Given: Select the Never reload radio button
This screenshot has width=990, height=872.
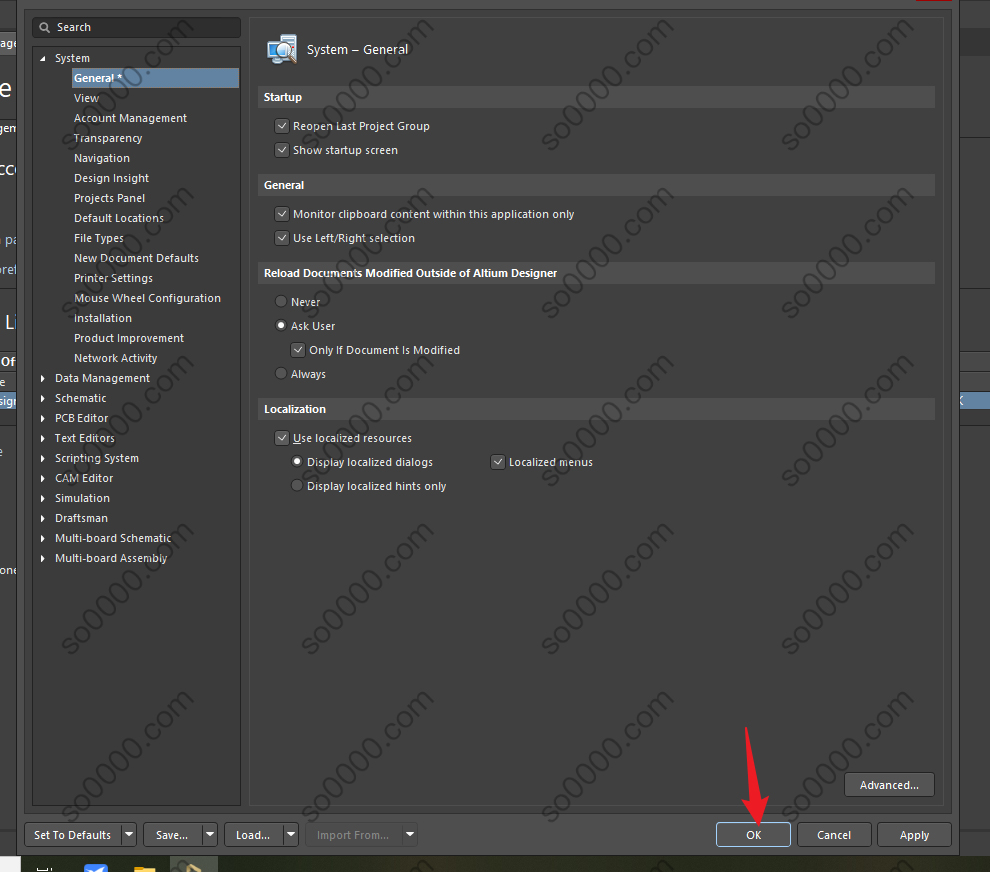Looking at the screenshot, I should pos(281,301).
